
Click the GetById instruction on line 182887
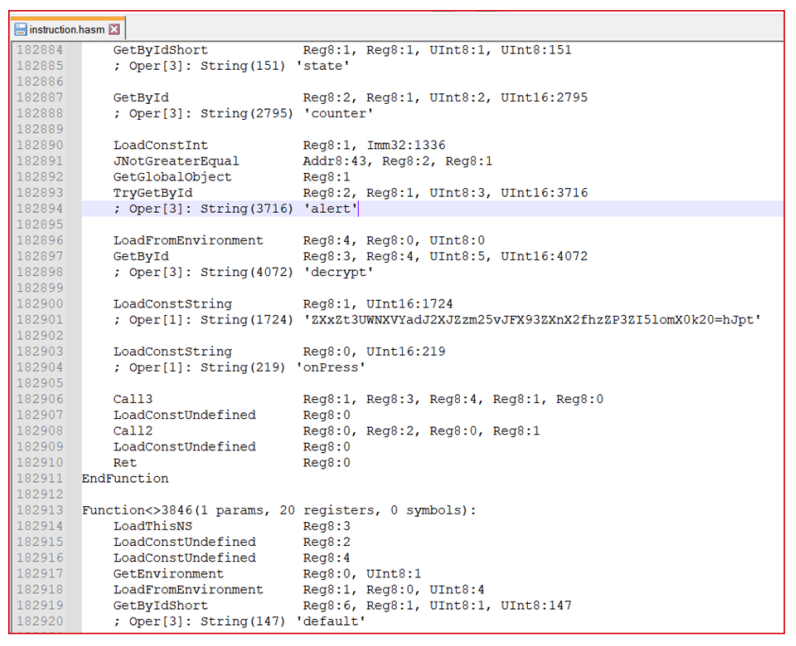[x=141, y=97]
